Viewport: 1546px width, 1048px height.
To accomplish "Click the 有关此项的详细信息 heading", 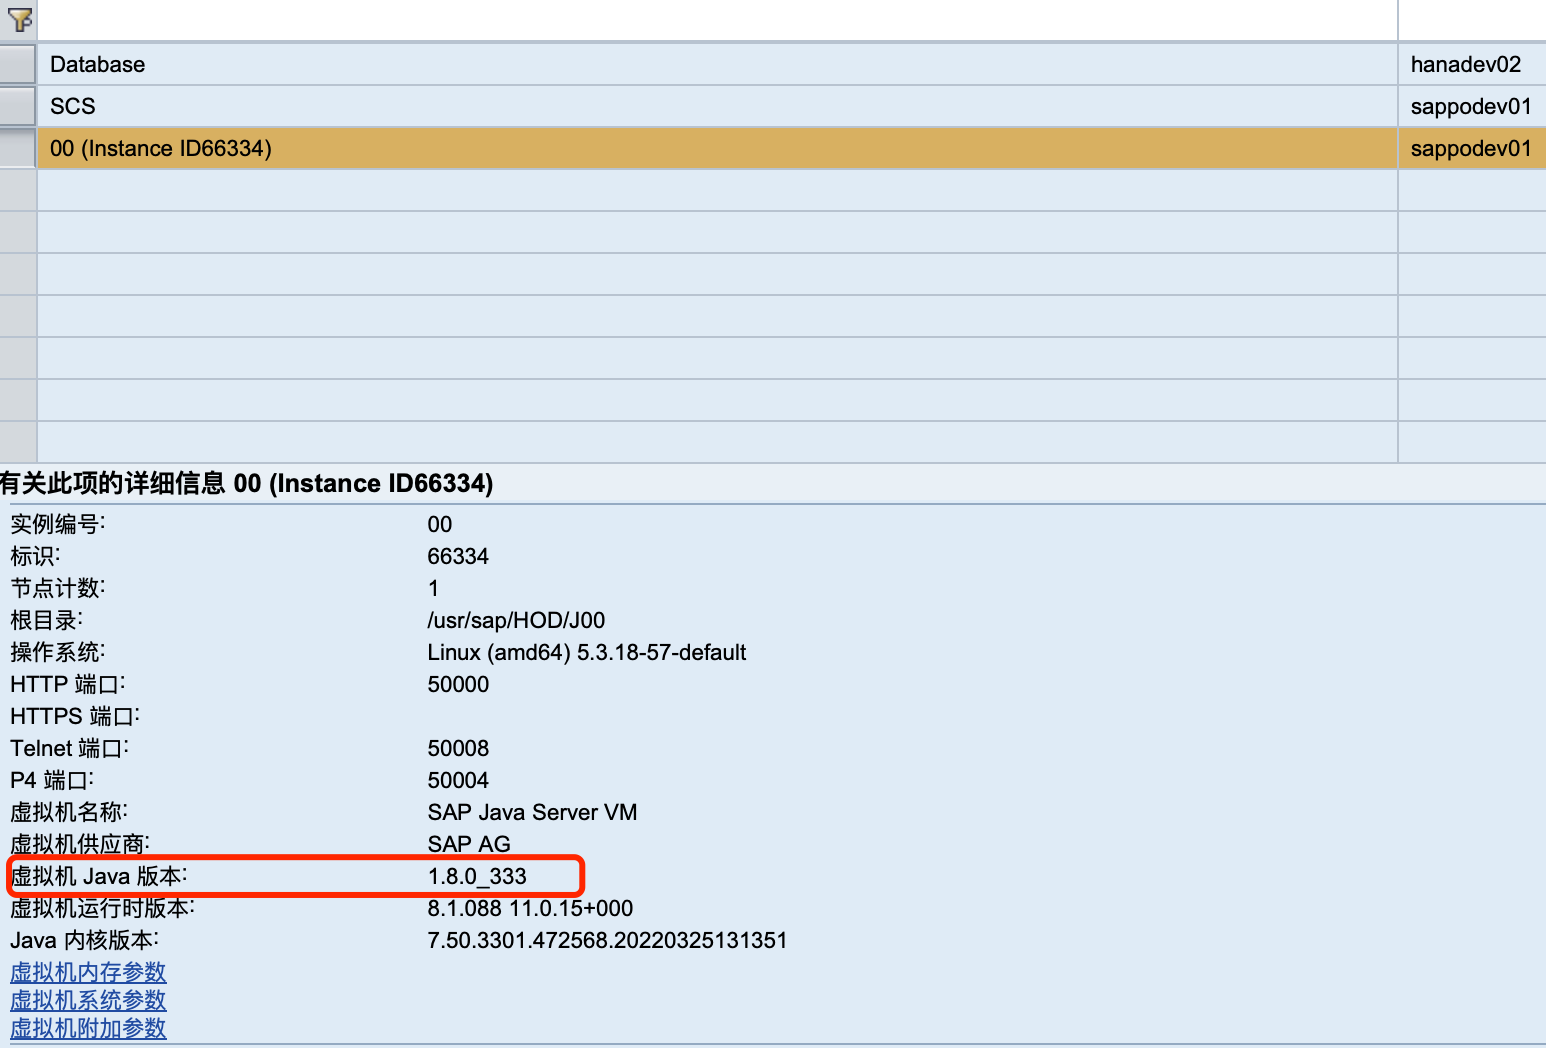I will pos(246,483).
